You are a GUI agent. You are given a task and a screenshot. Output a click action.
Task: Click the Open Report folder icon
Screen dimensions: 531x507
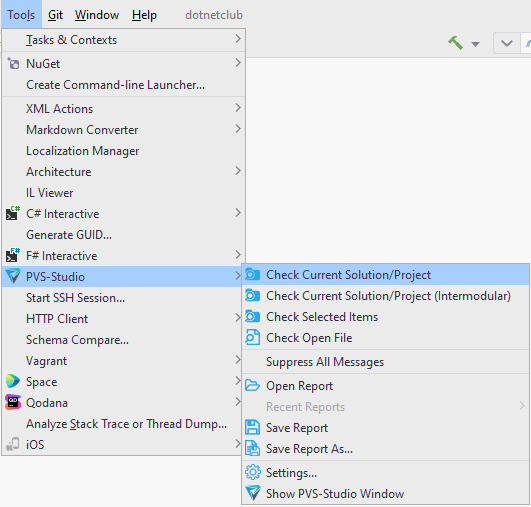[252, 385]
